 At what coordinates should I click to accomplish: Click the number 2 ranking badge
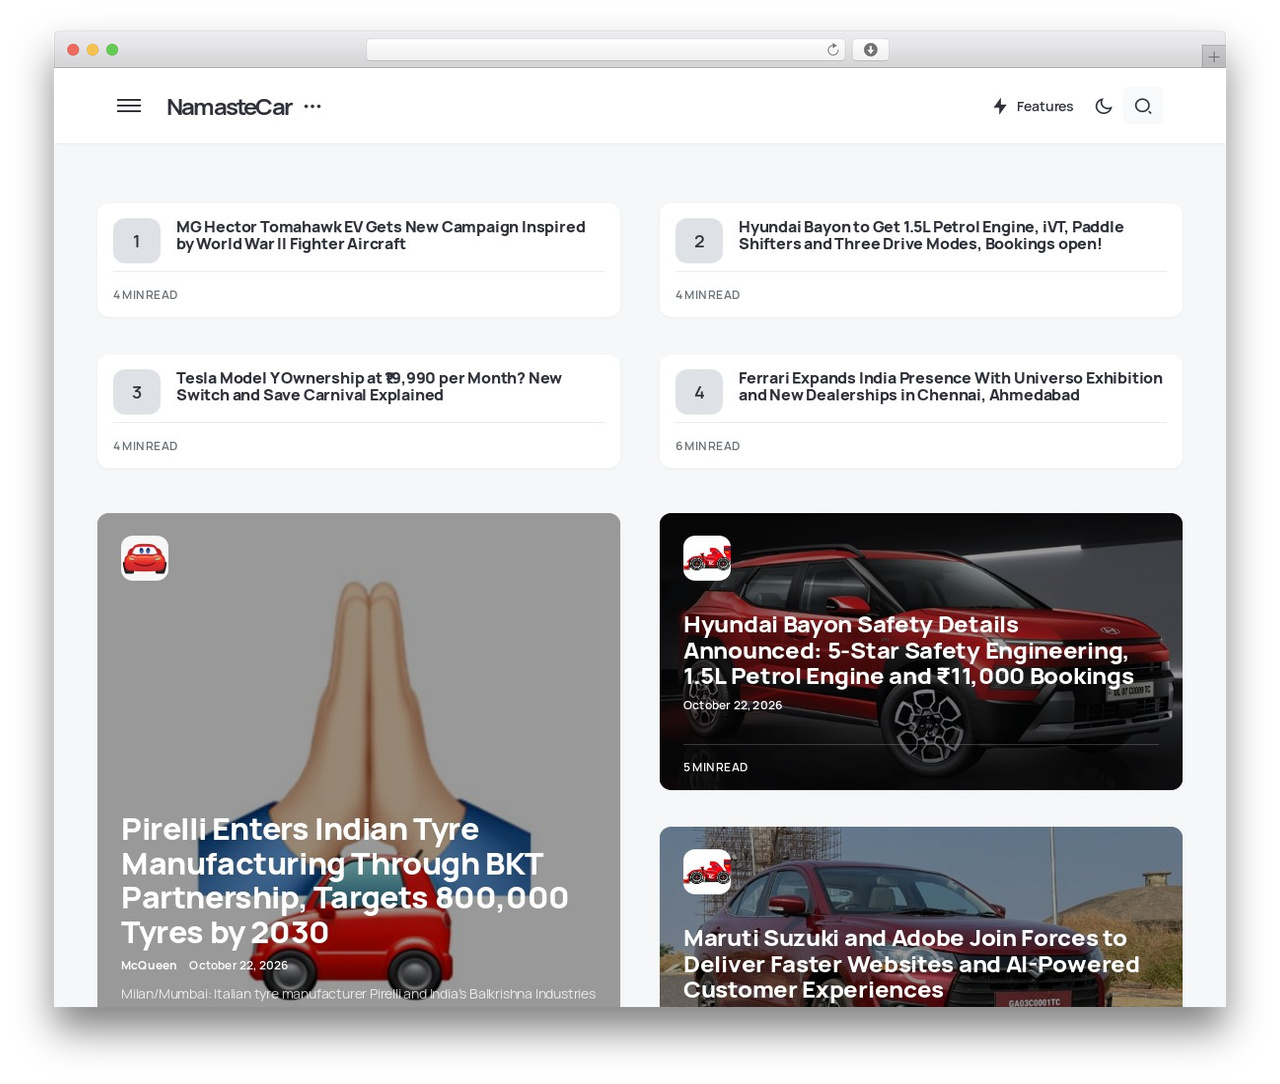coord(699,241)
